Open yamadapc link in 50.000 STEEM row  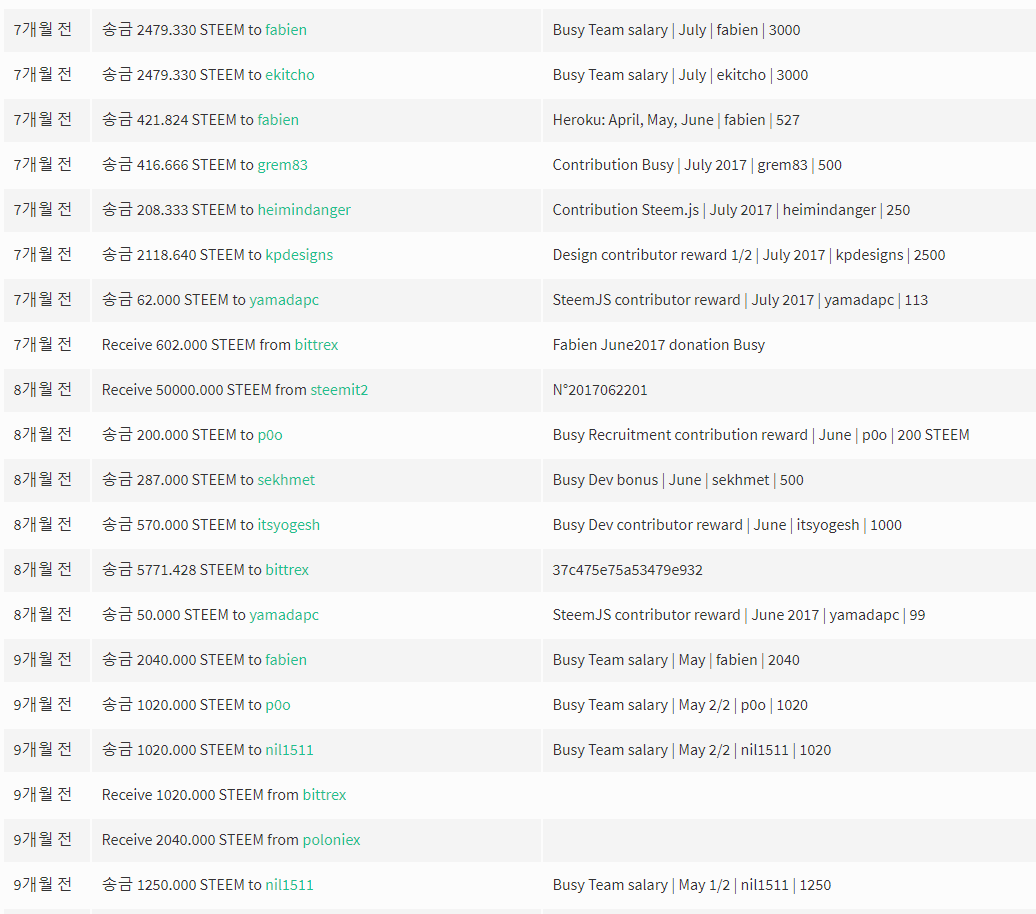[283, 615]
